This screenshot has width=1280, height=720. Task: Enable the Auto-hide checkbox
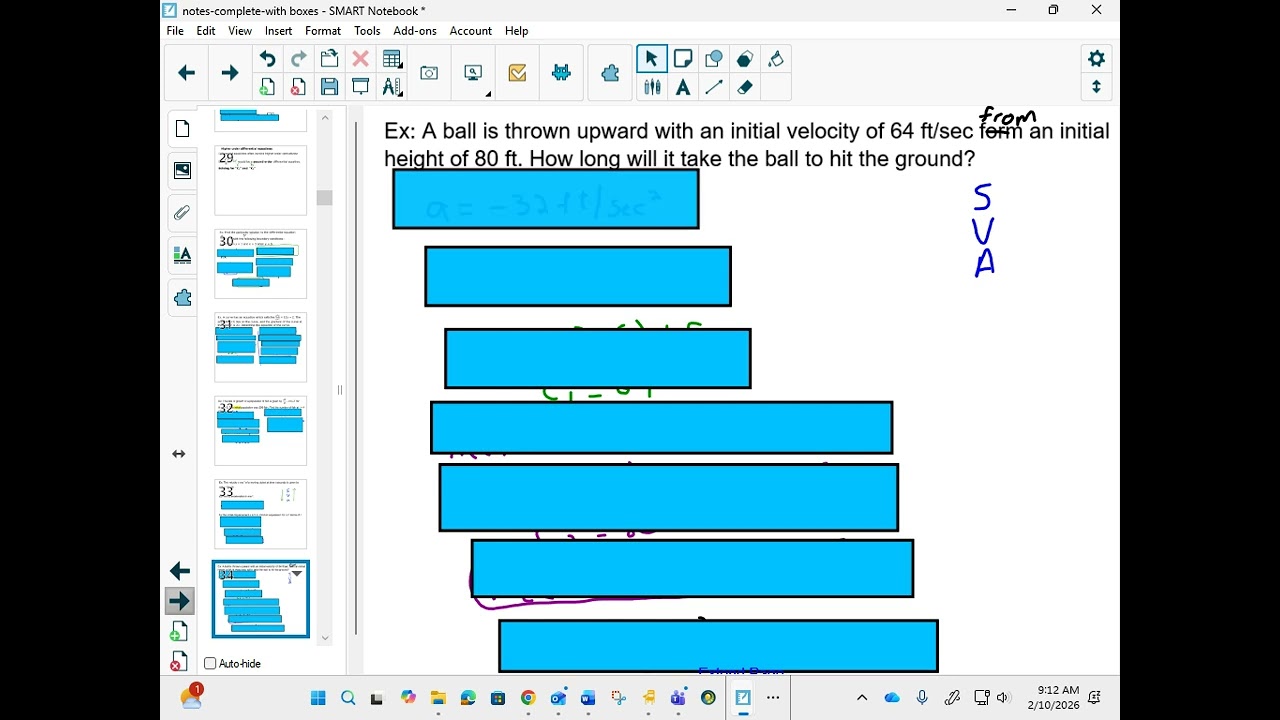(210, 664)
